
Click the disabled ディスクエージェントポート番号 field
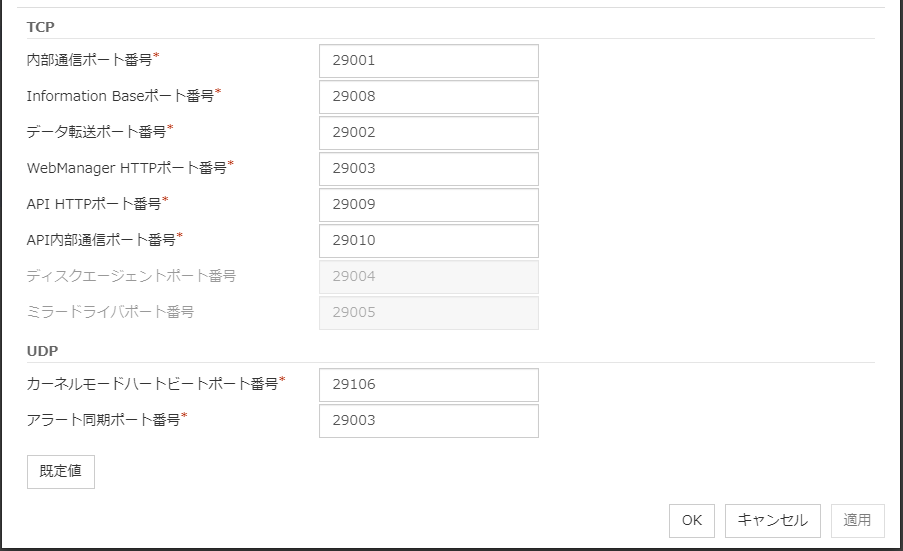428,276
